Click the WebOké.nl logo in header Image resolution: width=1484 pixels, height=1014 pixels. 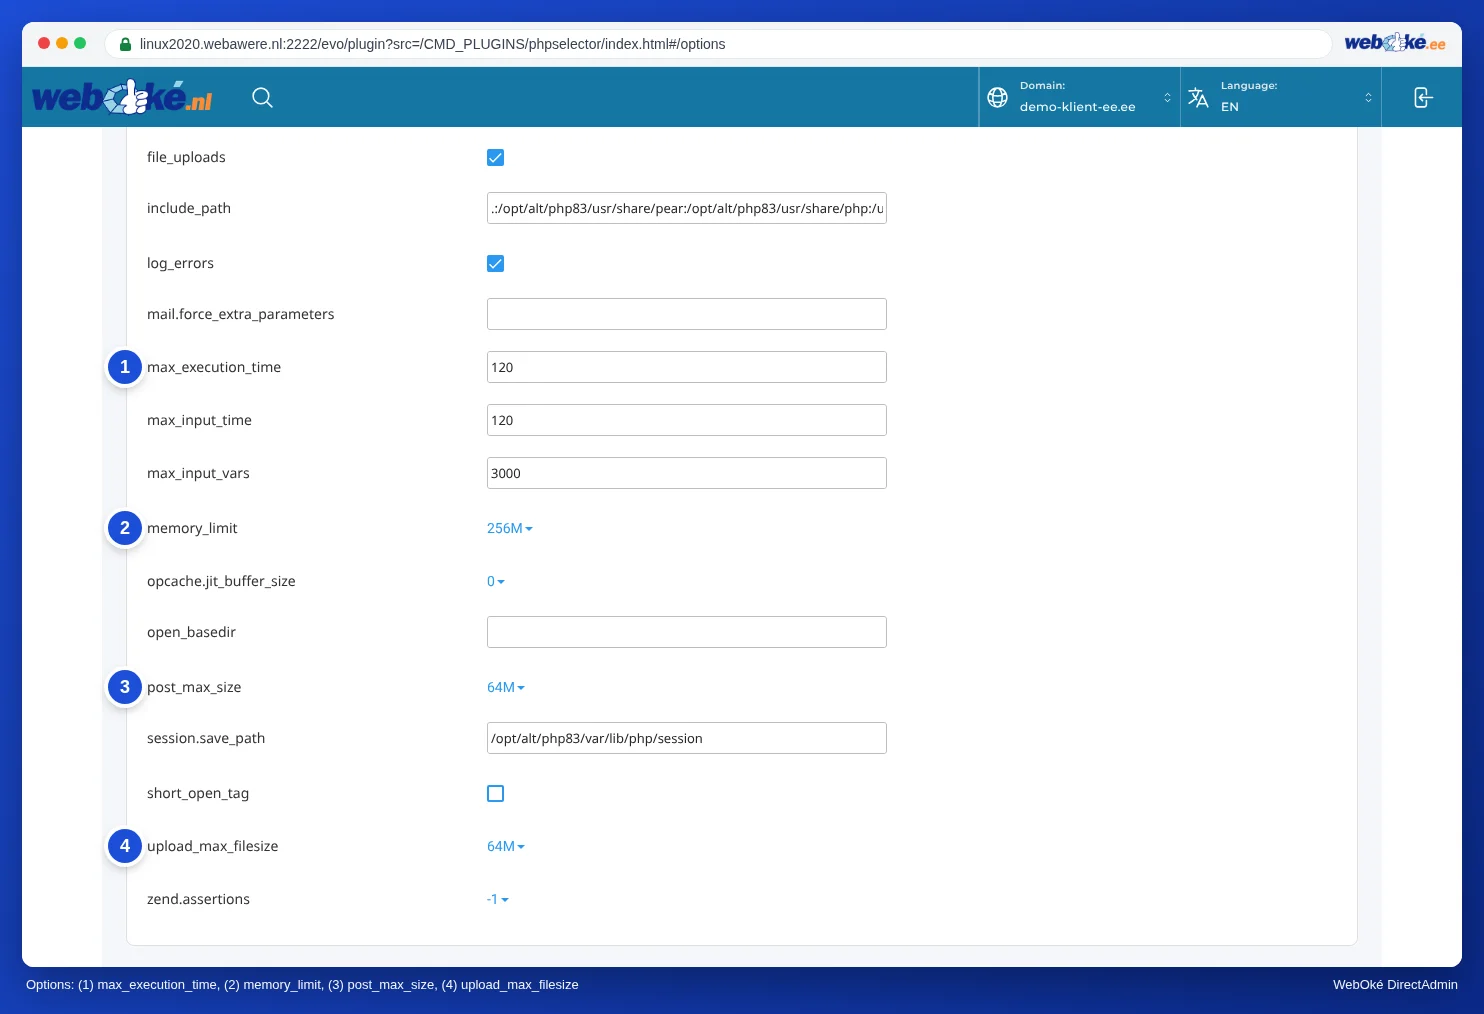click(123, 97)
